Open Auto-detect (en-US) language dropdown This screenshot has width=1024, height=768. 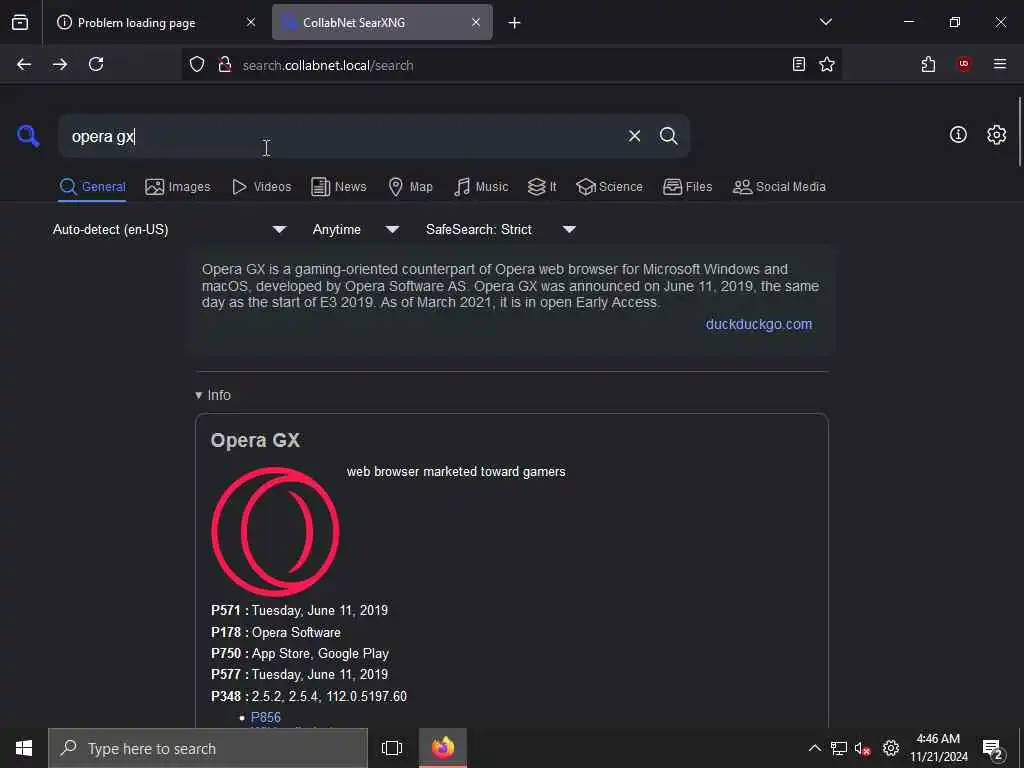click(x=170, y=229)
